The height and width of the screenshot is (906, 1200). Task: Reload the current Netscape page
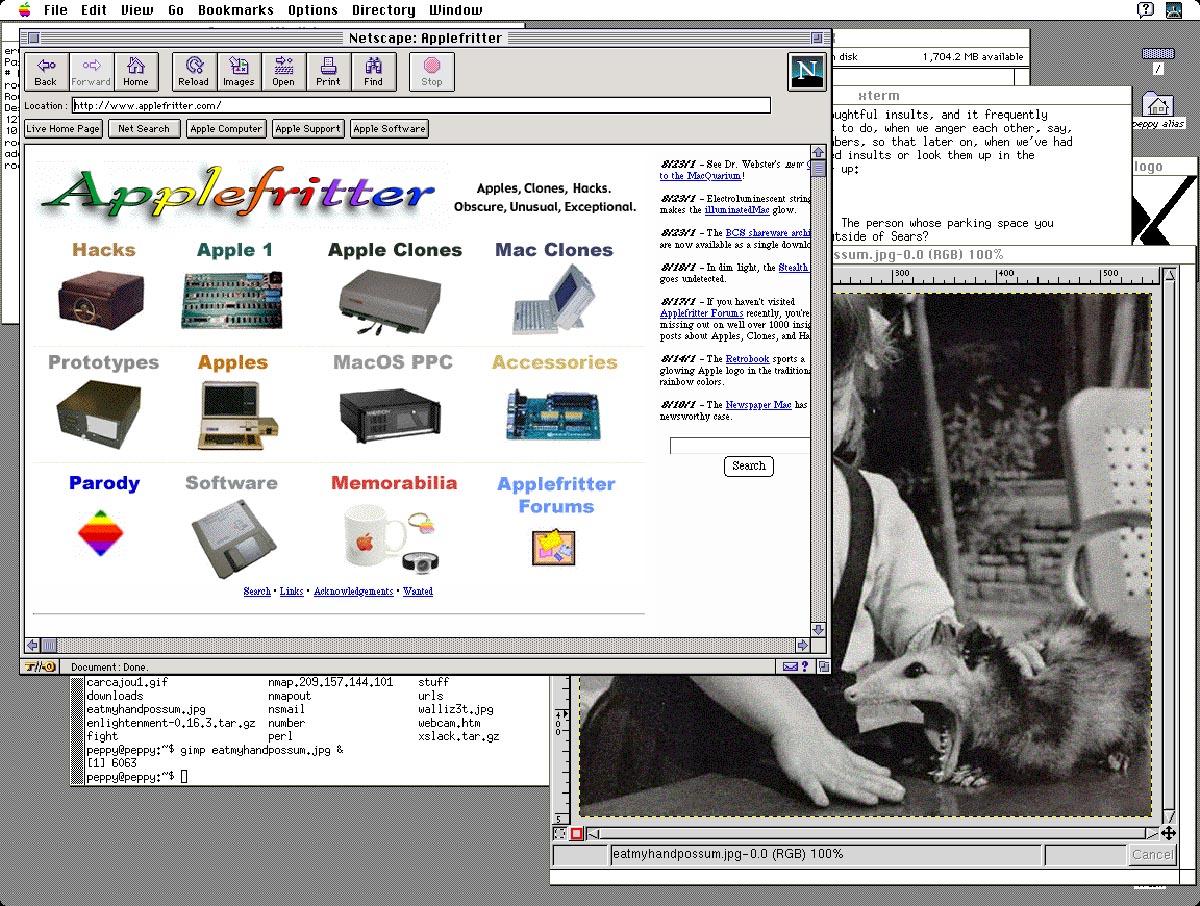pos(194,72)
